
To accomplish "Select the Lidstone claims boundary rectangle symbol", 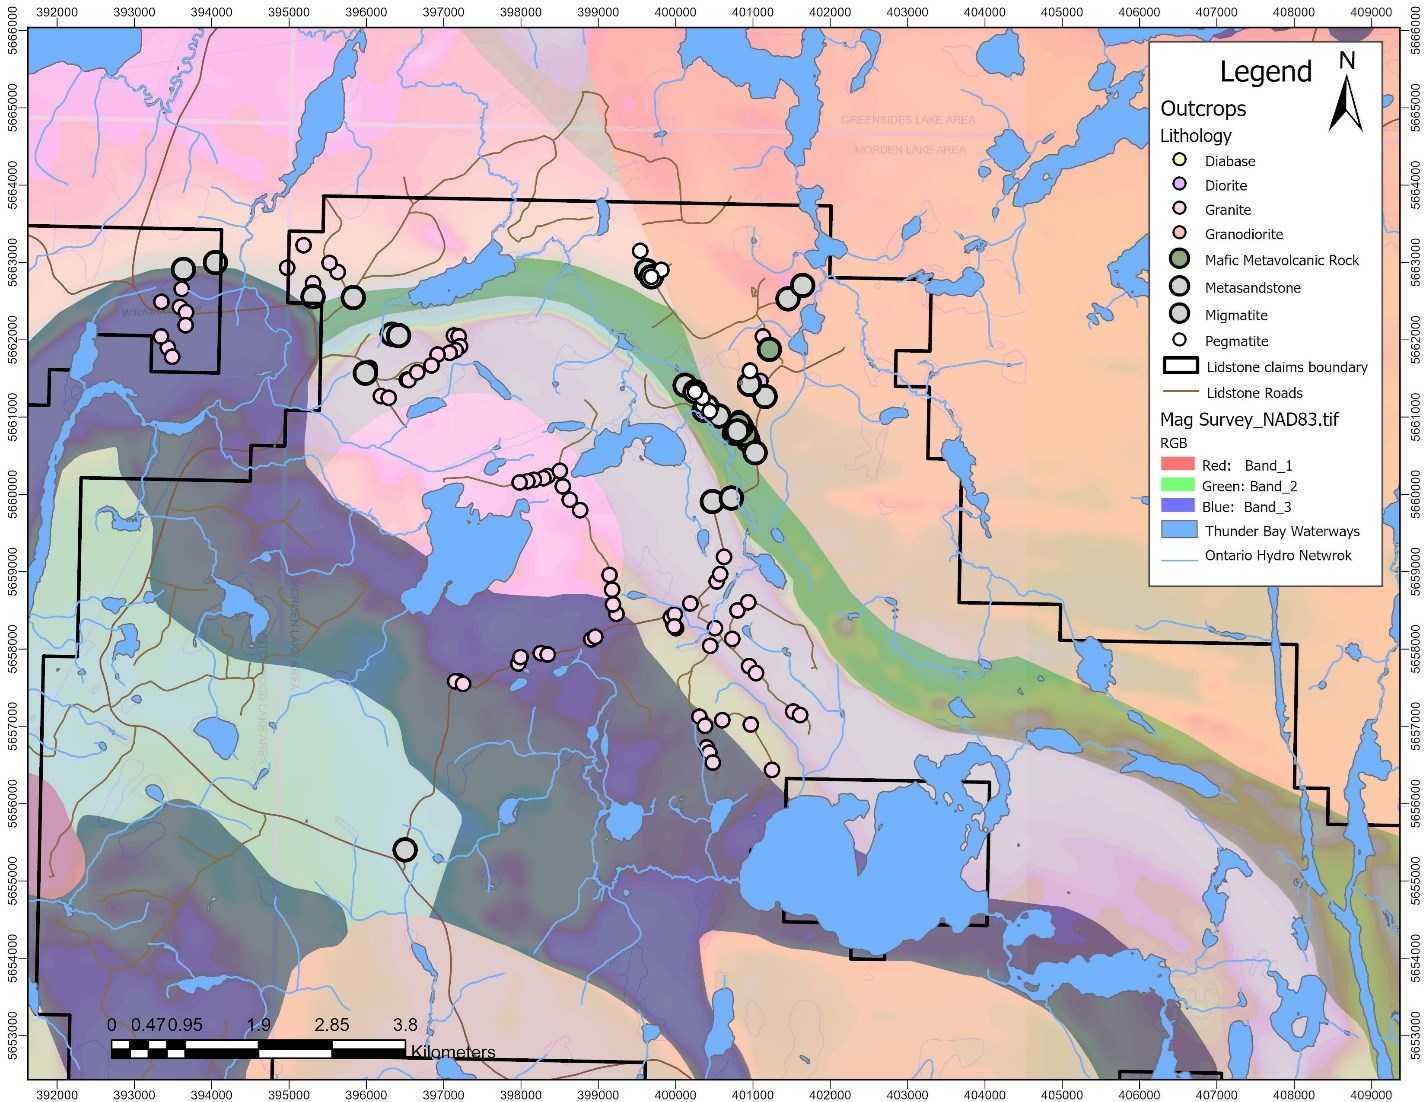I will pyautogui.click(x=1179, y=367).
